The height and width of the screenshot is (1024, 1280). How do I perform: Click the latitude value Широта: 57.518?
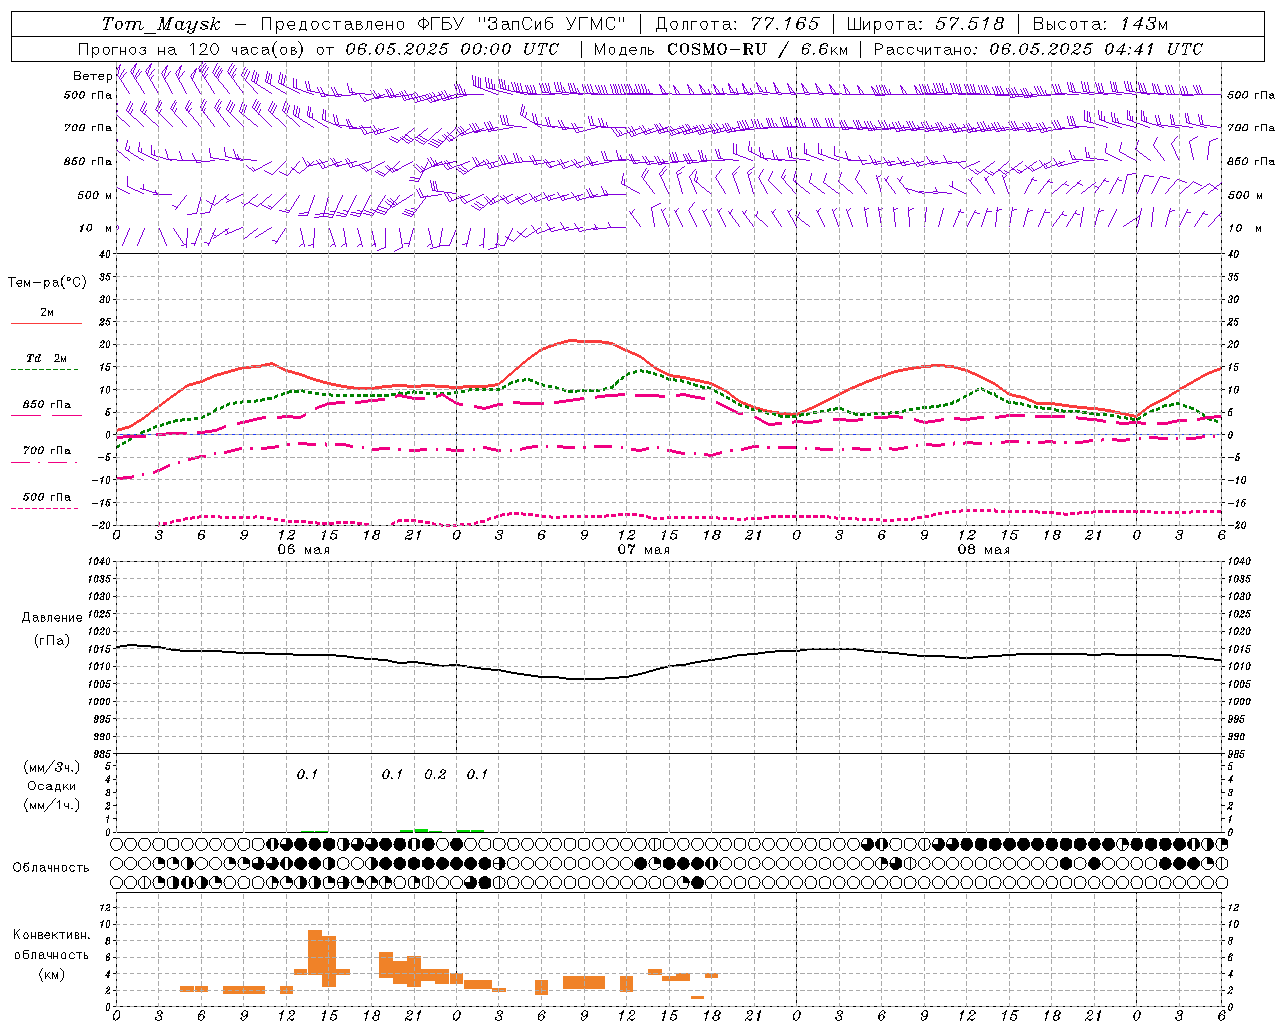click(925, 24)
